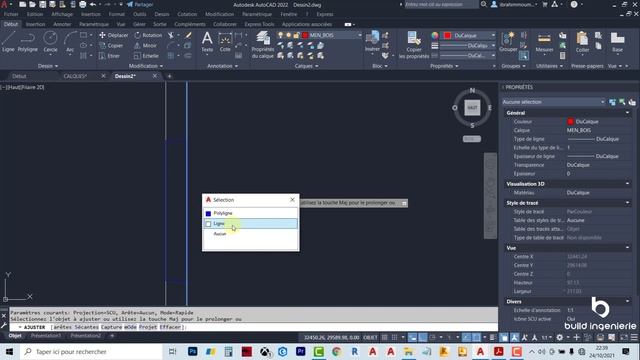Select the Cercle drawing tool
The image size is (640, 360).
pos(50,42)
